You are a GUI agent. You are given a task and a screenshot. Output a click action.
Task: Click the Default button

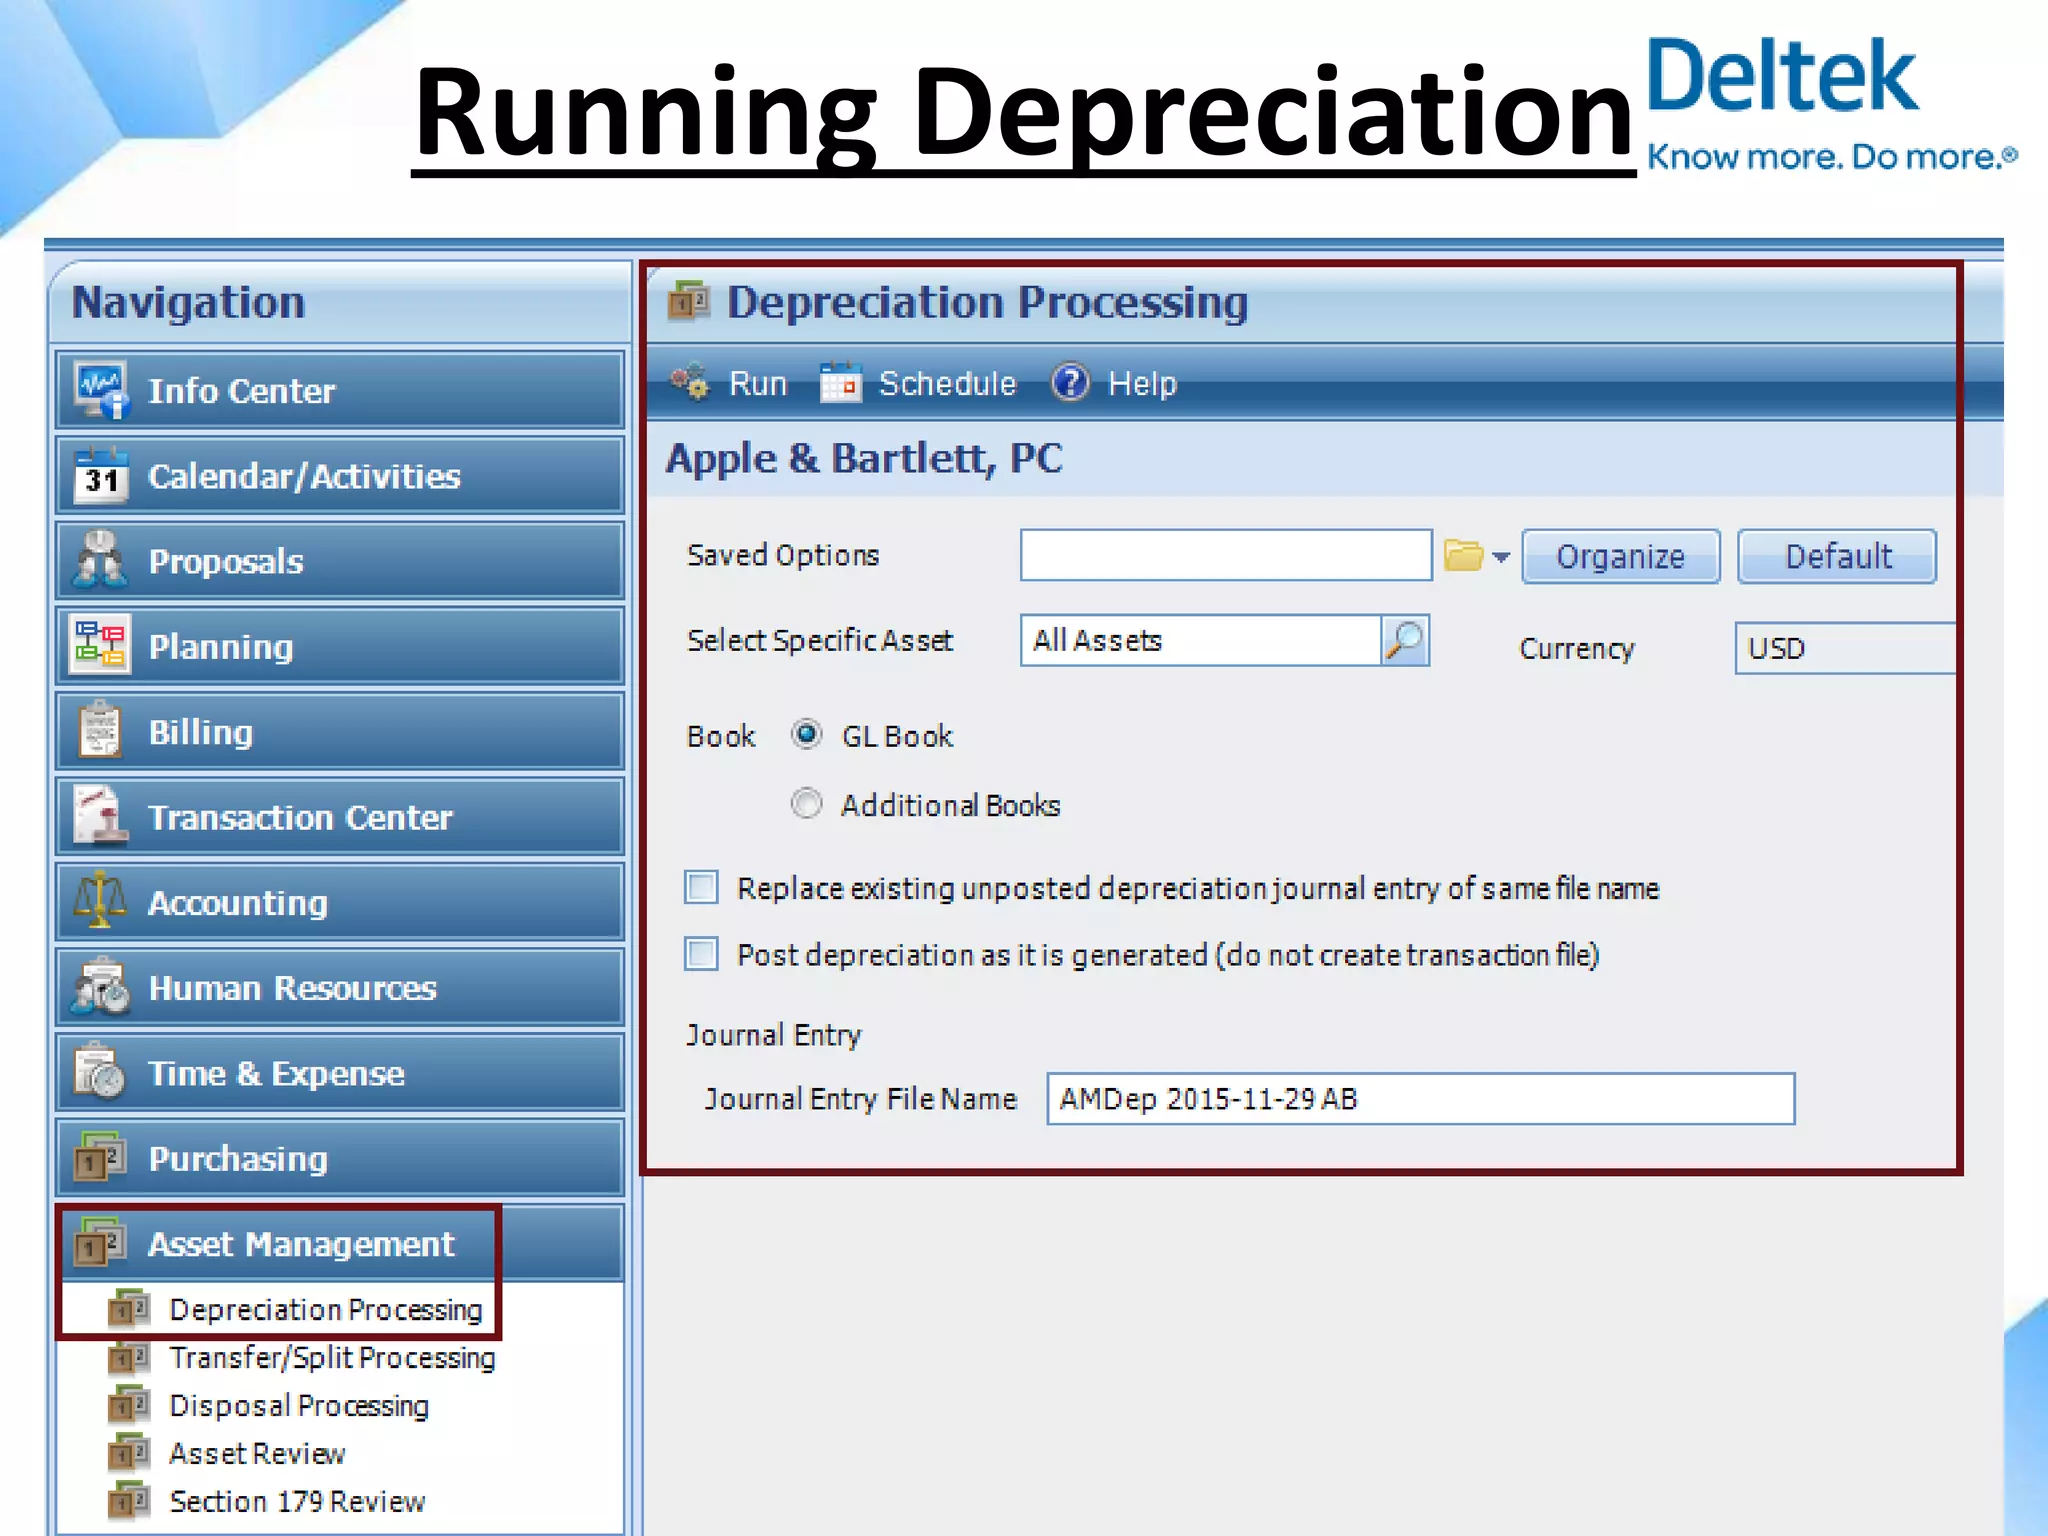point(1838,556)
